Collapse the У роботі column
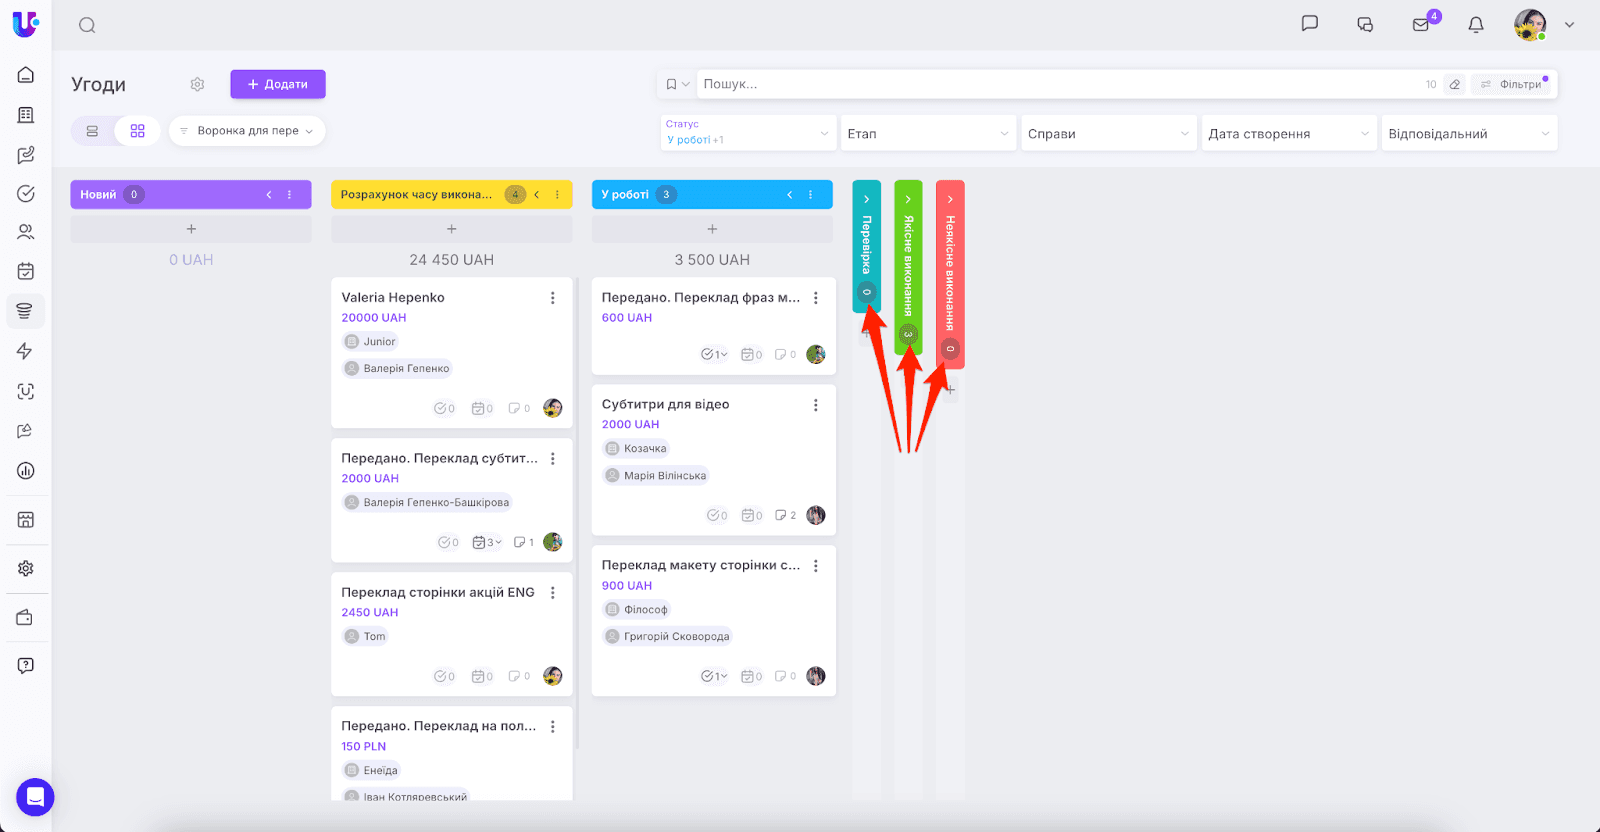Image resolution: width=1600 pixels, height=832 pixels. [790, 195]
